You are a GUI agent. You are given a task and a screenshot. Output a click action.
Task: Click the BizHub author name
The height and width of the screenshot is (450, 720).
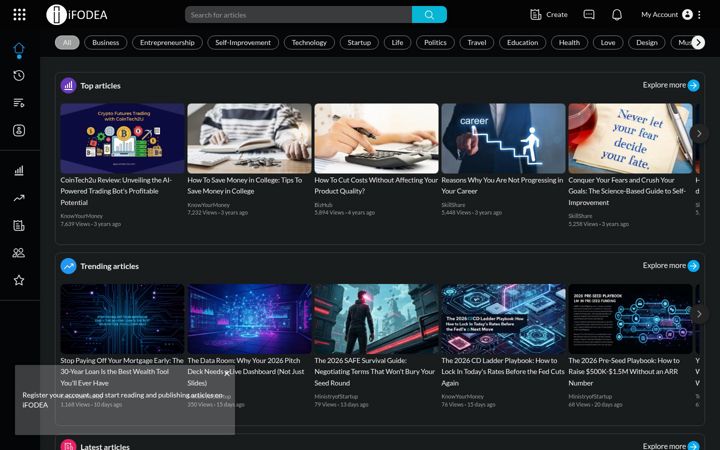coord(323,205)
